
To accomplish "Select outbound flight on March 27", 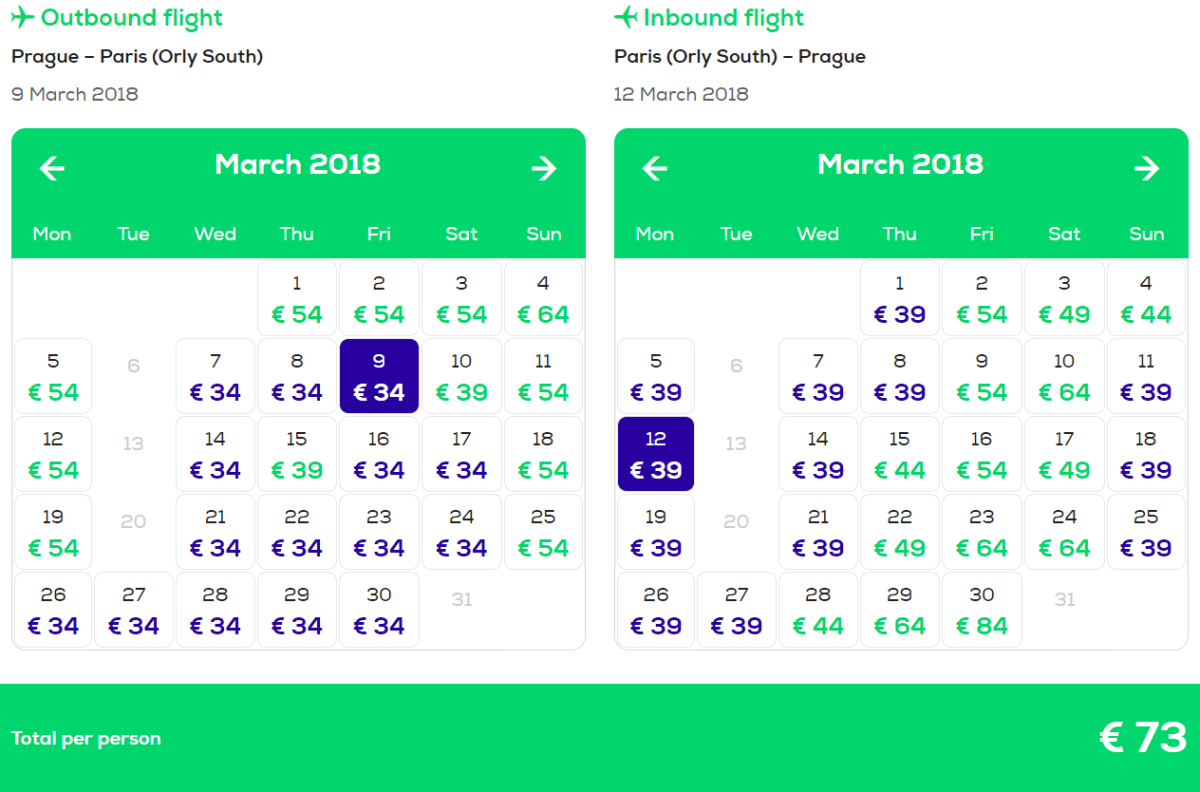I will pos(134,610).
